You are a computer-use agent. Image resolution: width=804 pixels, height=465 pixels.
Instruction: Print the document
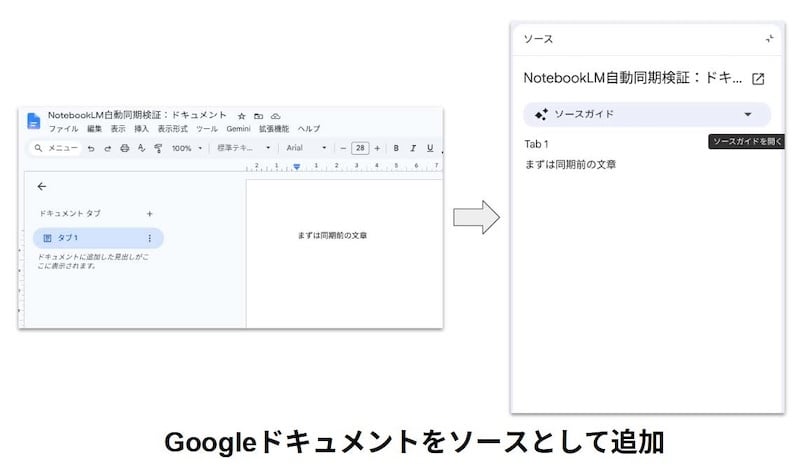pyautogui.click(x=125, y=148)
